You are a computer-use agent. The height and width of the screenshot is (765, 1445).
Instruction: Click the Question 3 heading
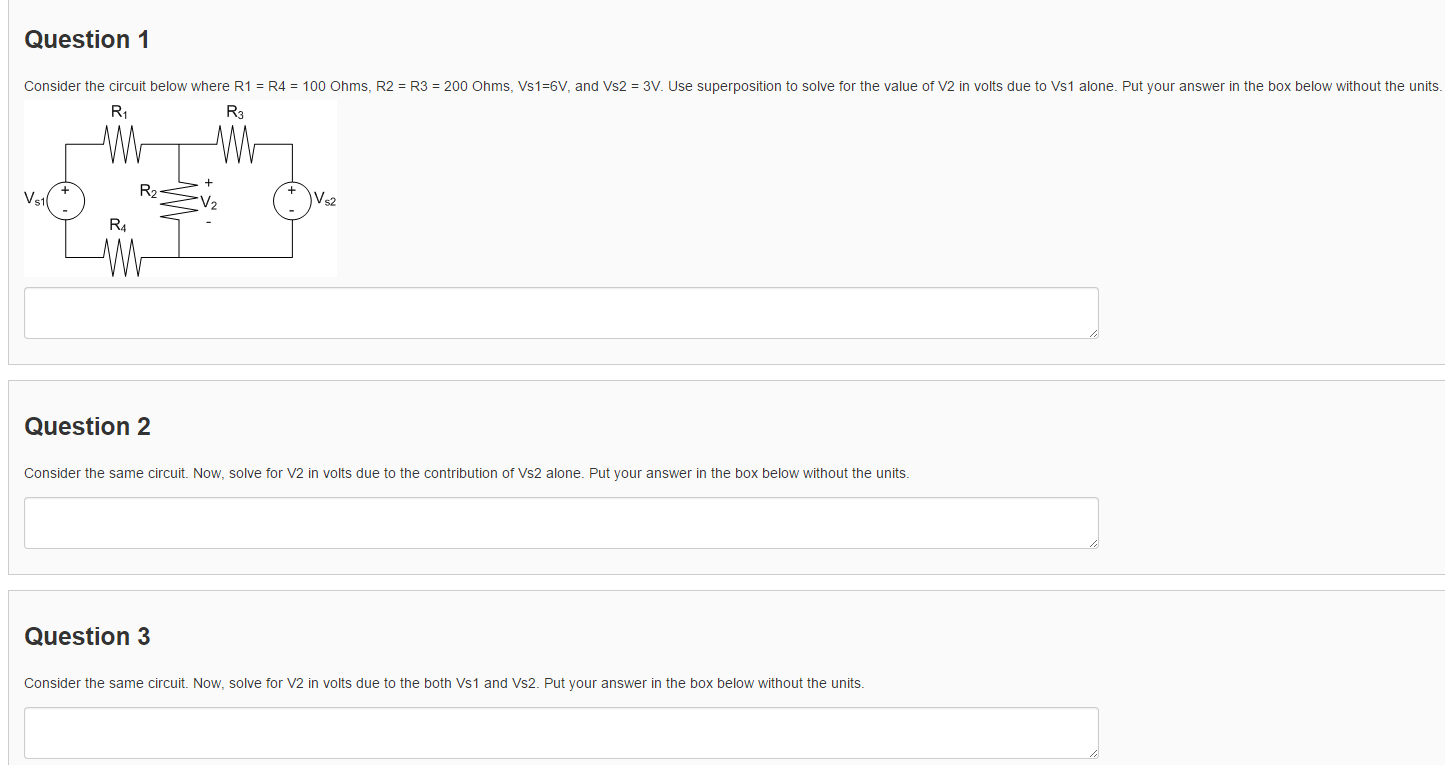(x=87, y=637)
